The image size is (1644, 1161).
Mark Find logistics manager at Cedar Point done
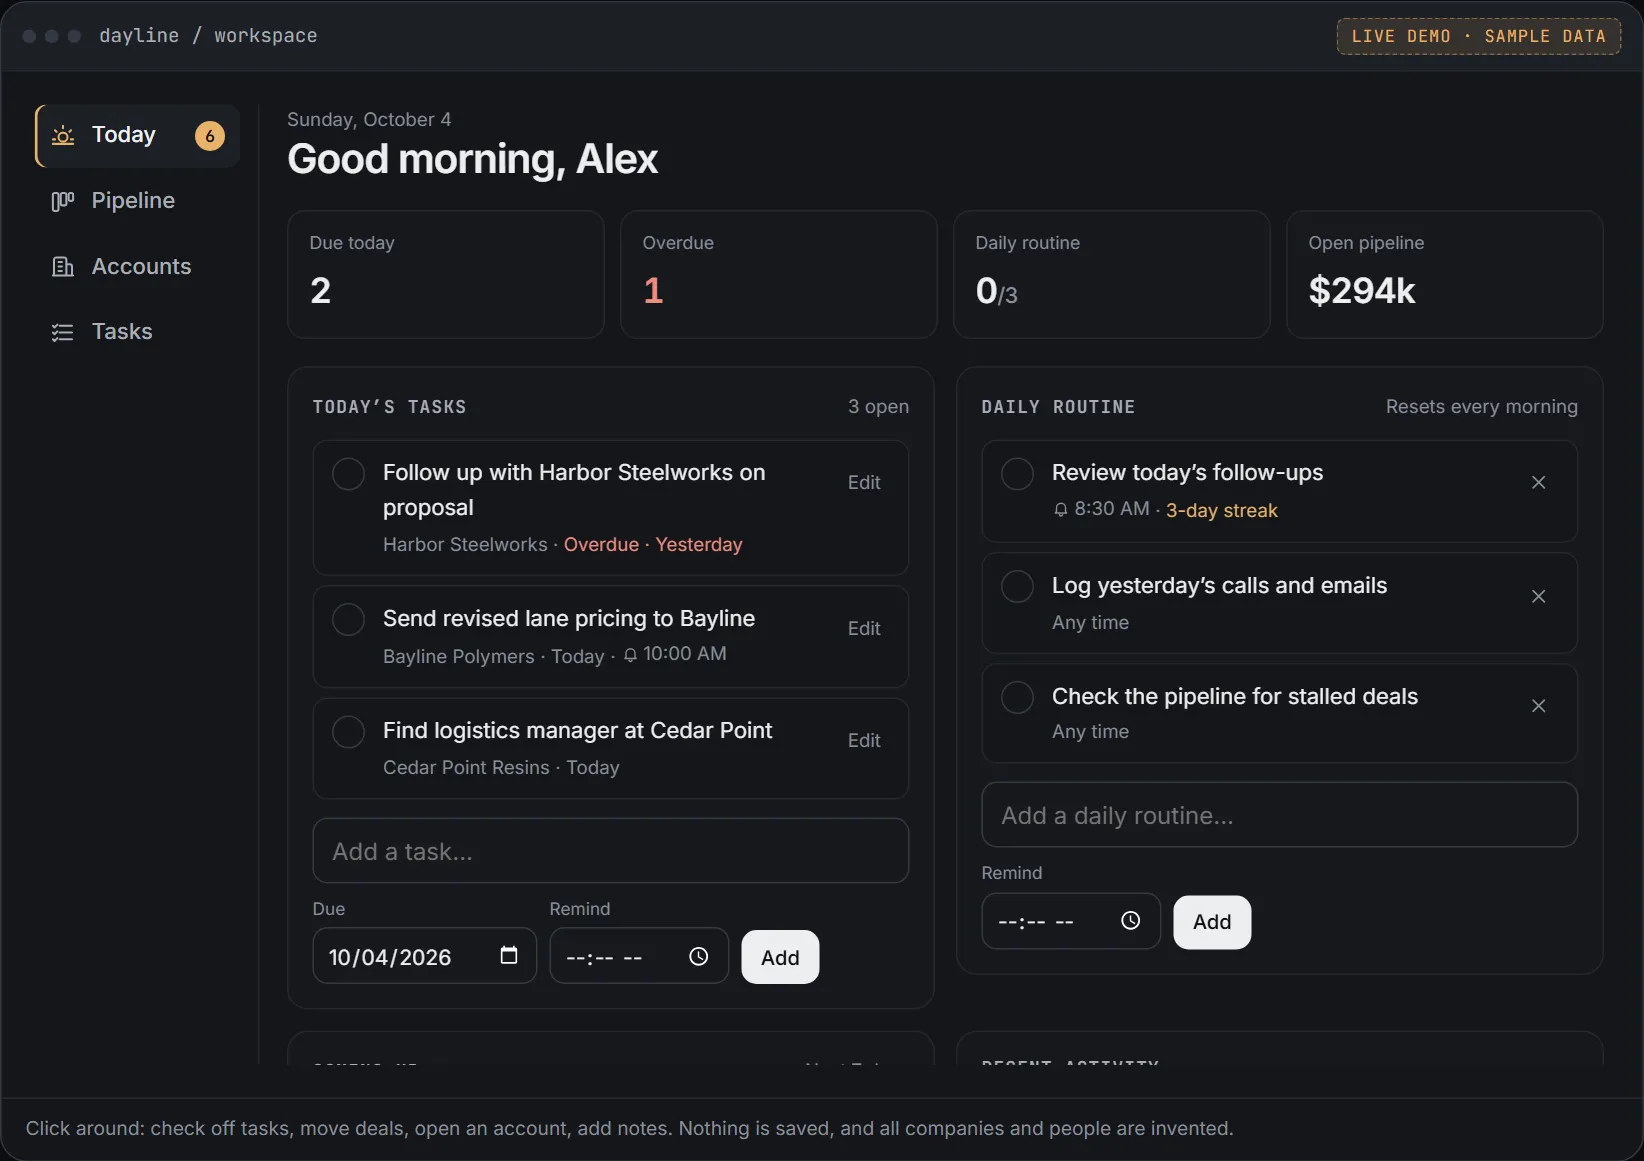[348, 732]
